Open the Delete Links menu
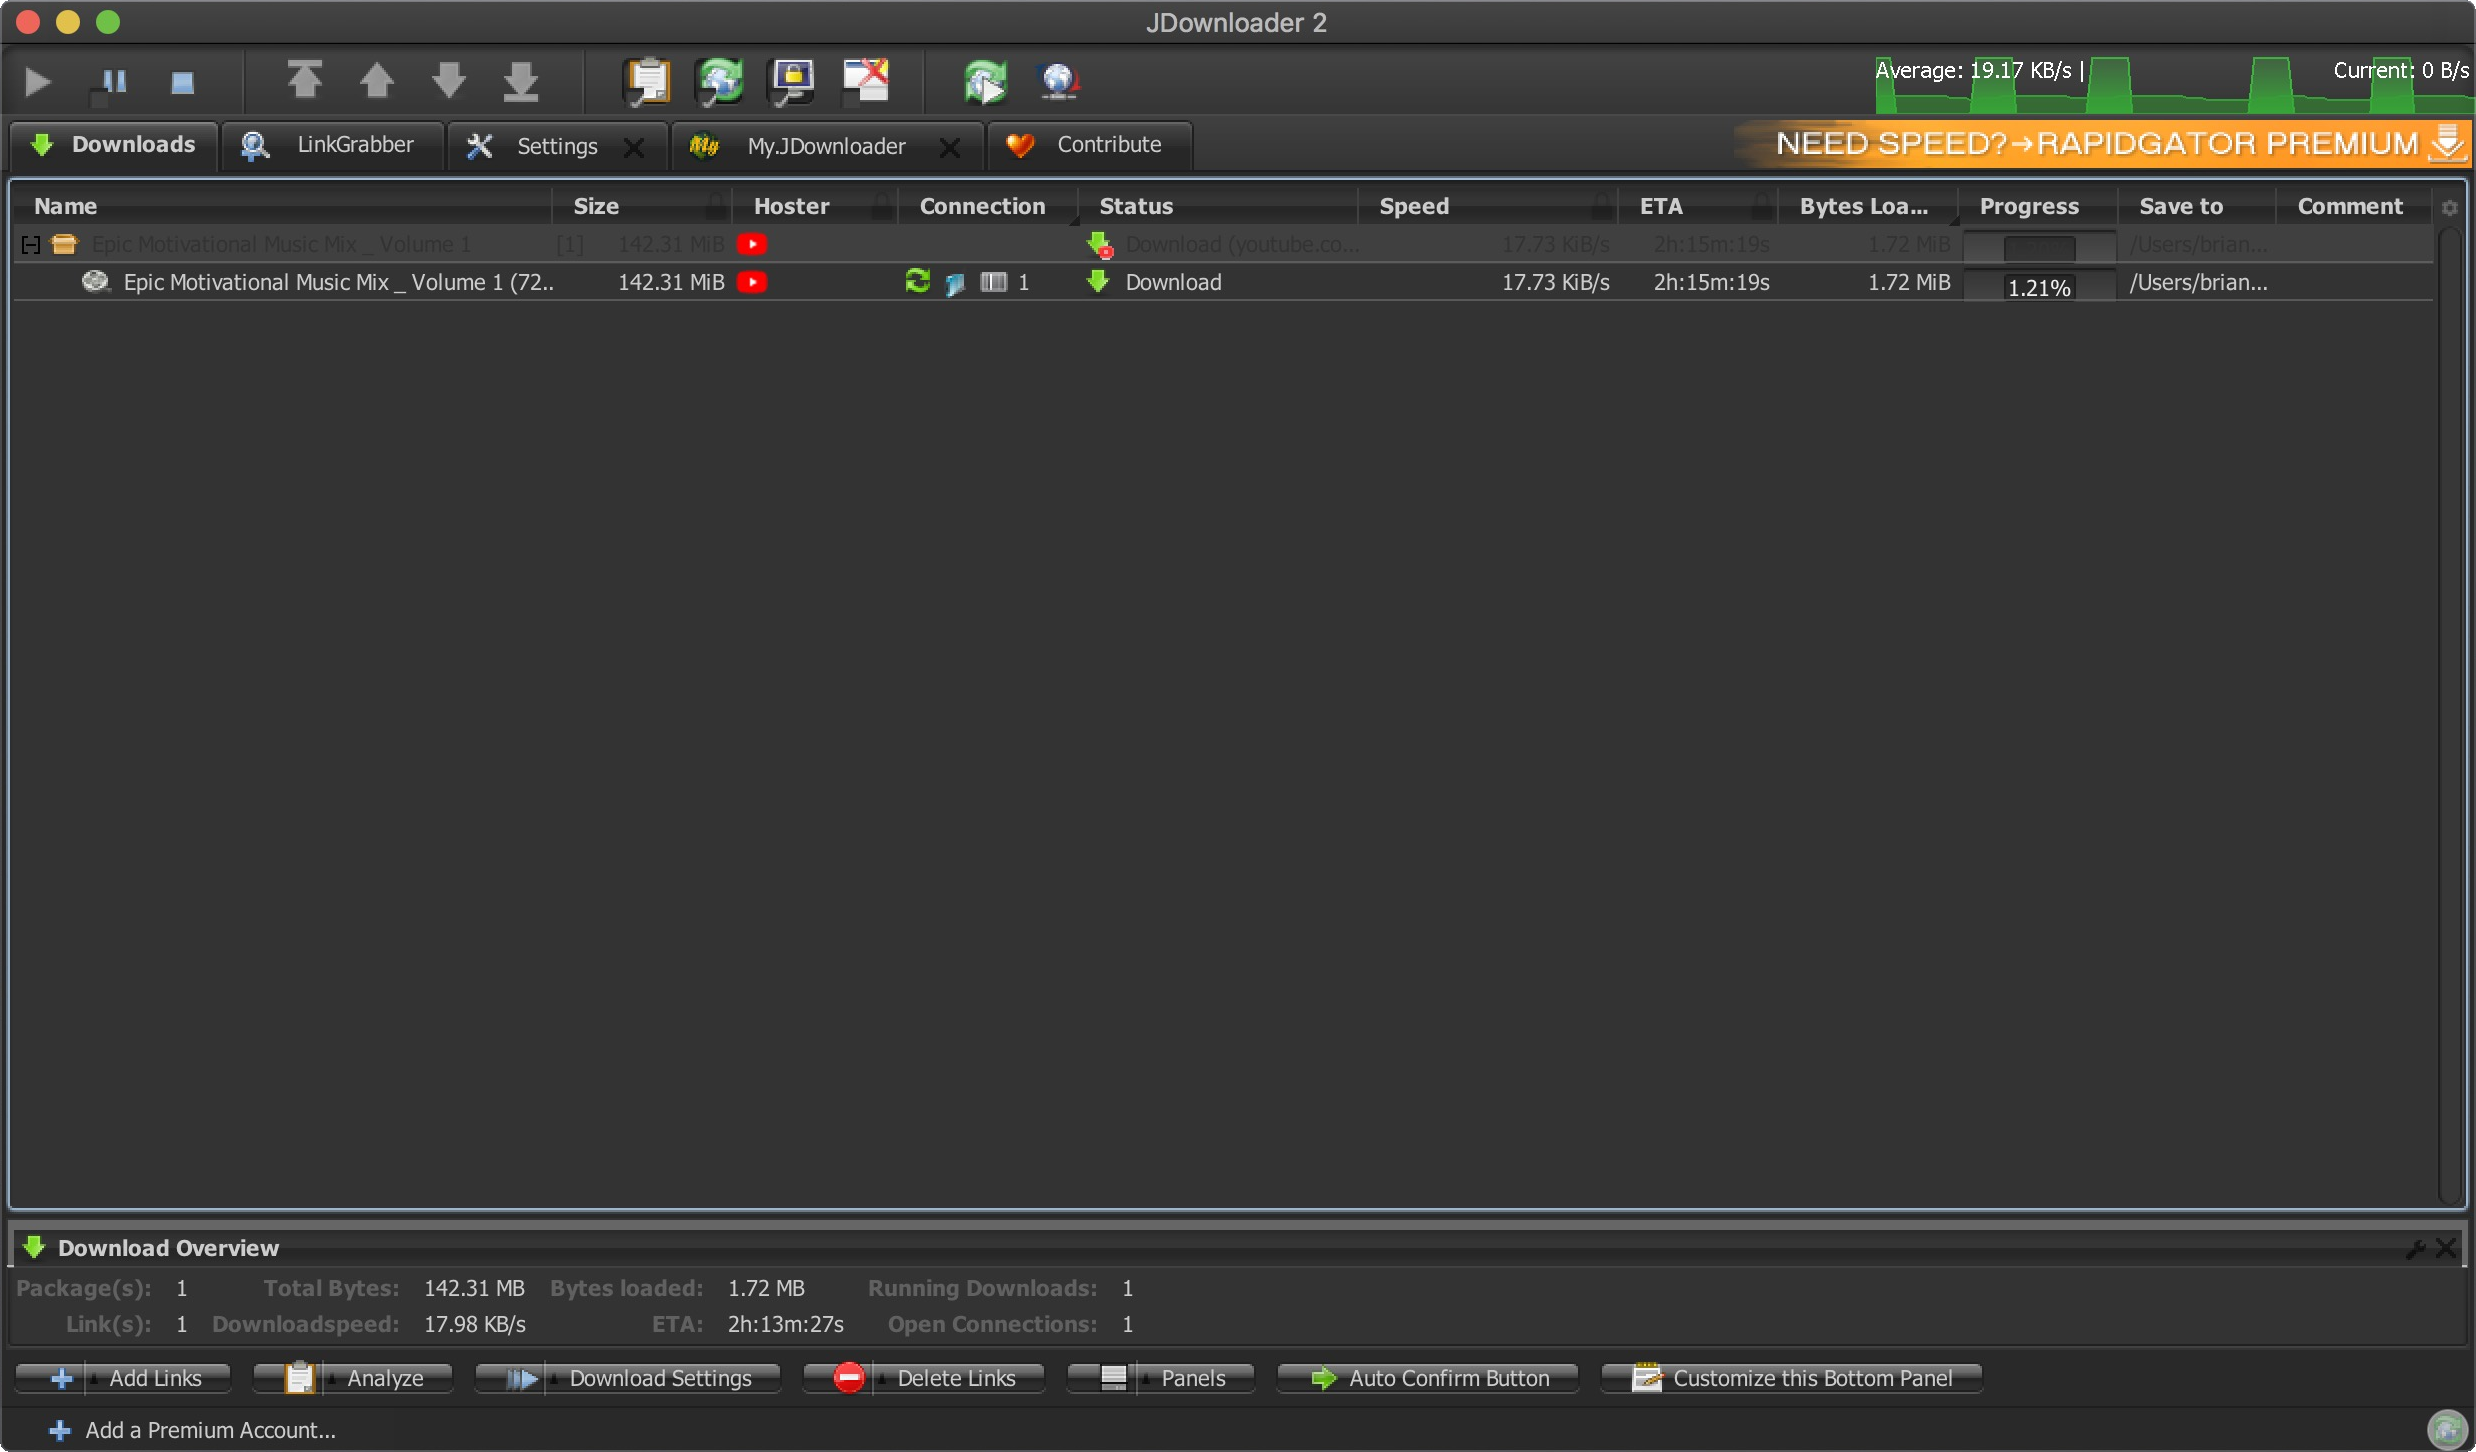The height and width of the screenshot is (1452, 2476). (924, 1378)
